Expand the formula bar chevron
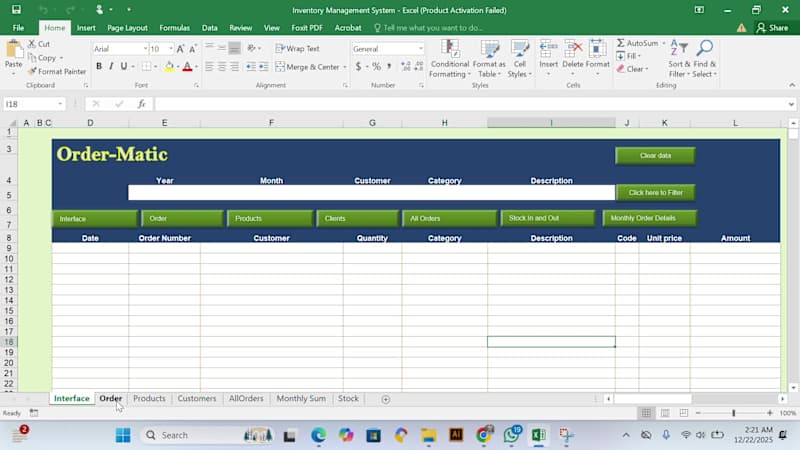This screenshot has height=450, width=800. click(791, 104)
